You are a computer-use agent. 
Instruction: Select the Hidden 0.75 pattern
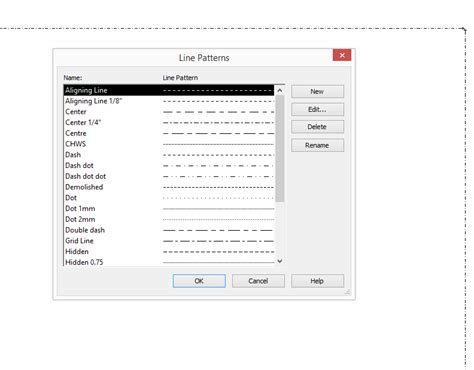click(x=169, y=262)
